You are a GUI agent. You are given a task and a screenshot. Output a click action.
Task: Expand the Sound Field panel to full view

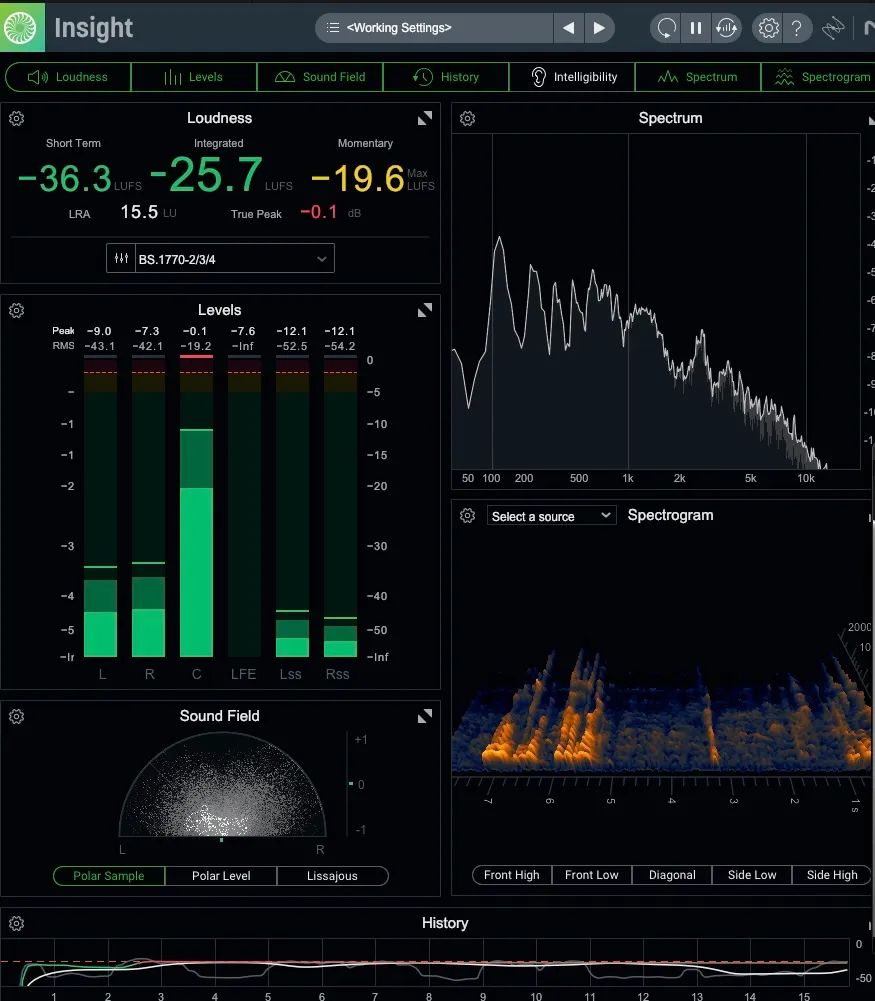coord(424,716)
